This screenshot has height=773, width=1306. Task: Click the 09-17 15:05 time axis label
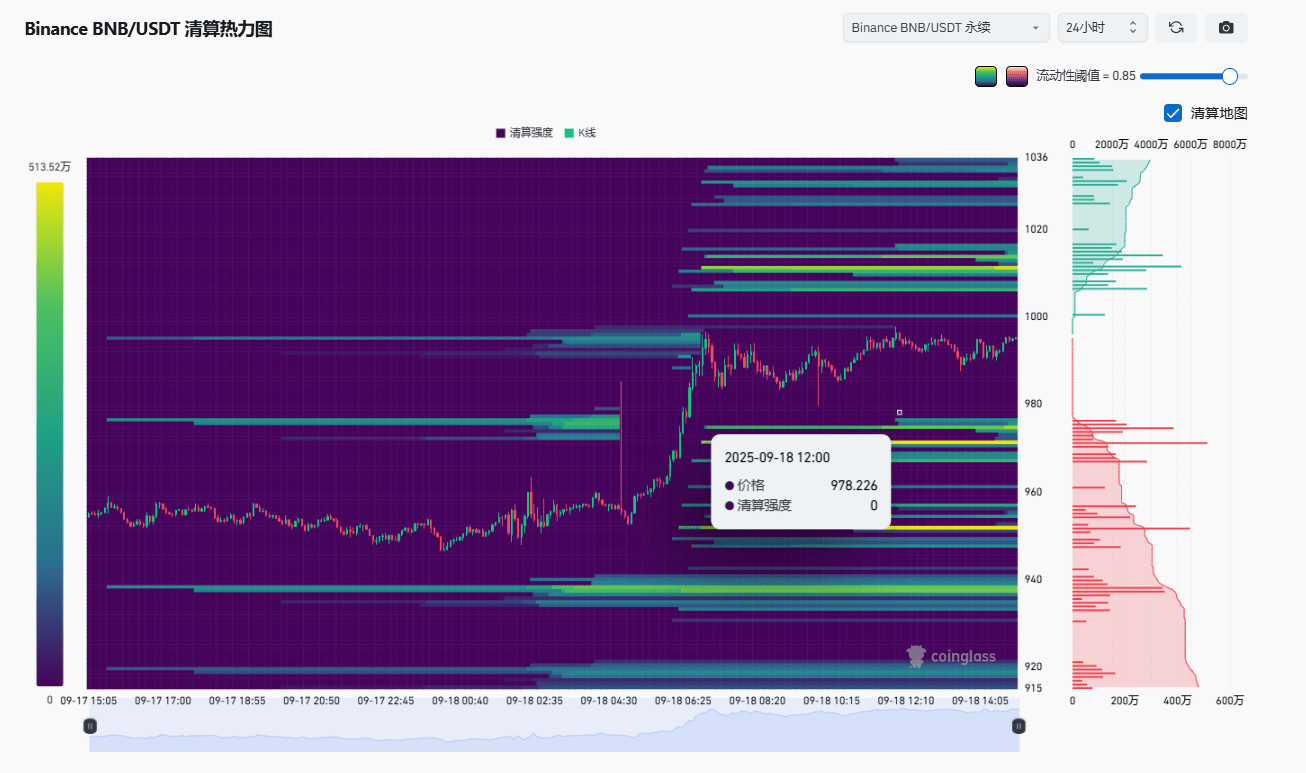tap(89, 701)
